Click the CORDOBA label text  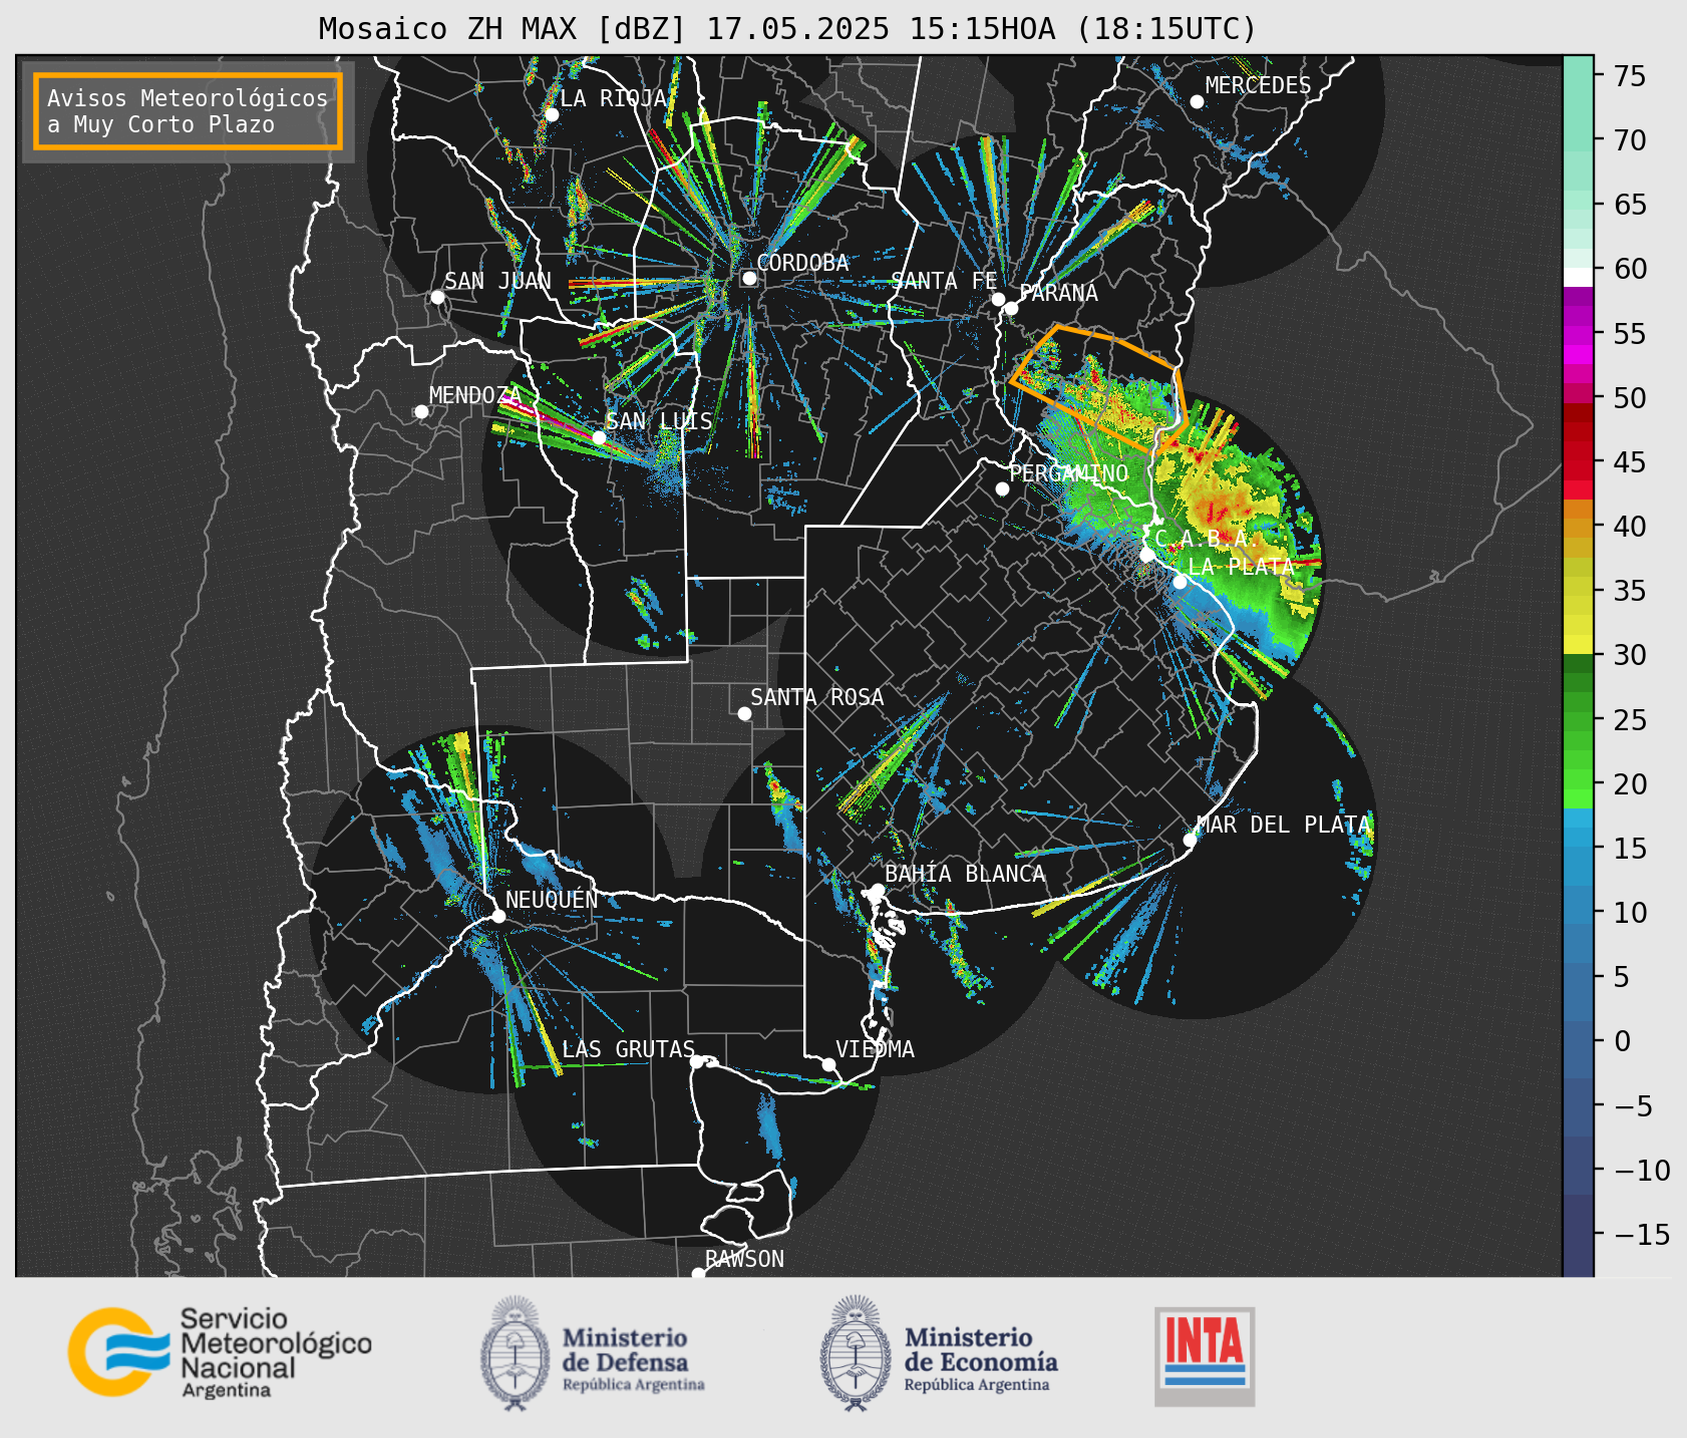[x=803, y=263]
